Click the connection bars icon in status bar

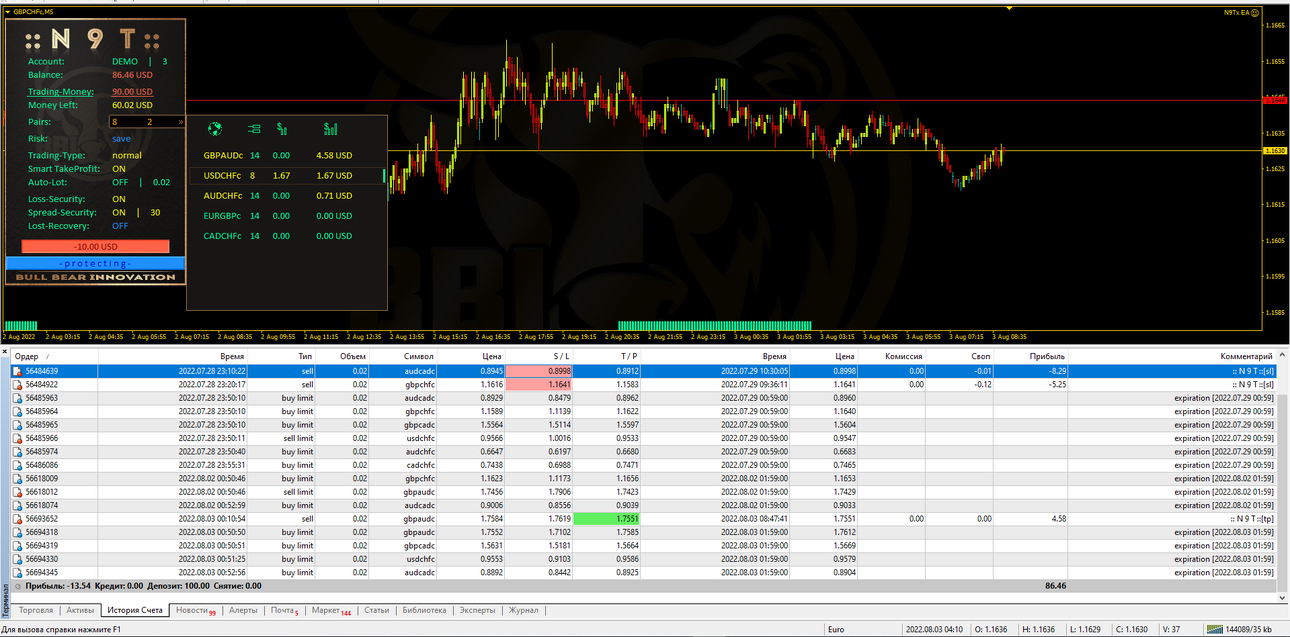point(1214,630)
